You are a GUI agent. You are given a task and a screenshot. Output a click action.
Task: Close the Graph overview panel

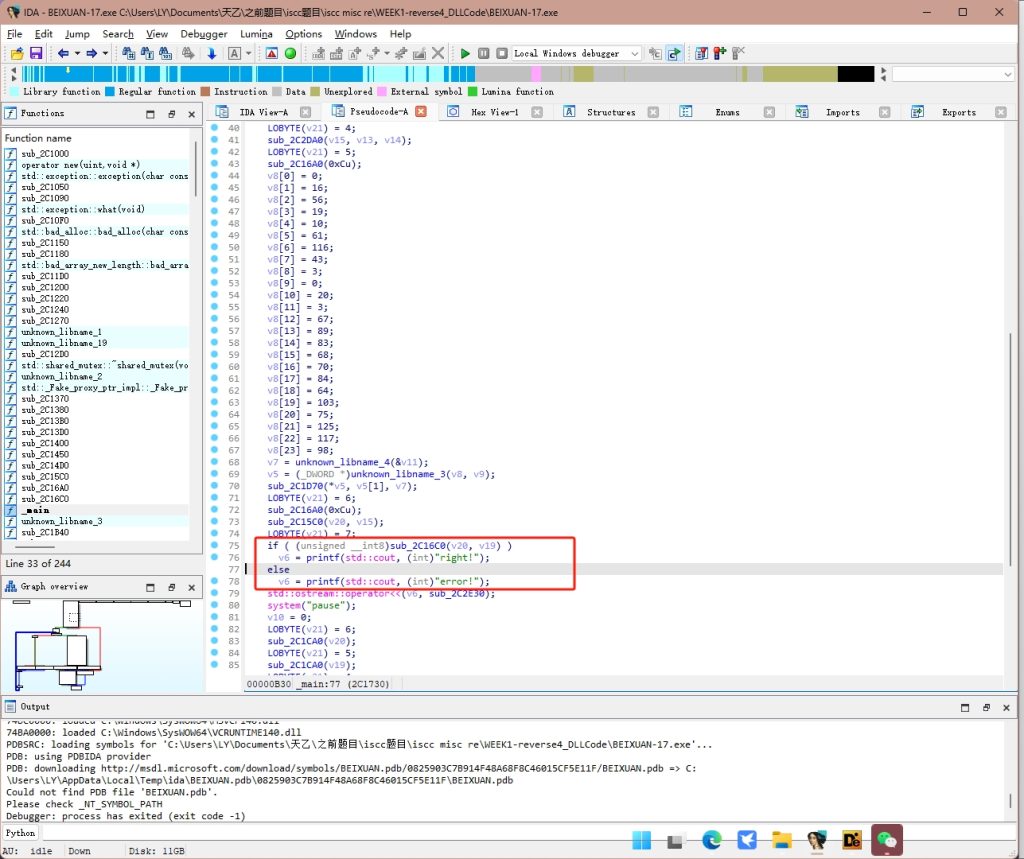point(191,587)
